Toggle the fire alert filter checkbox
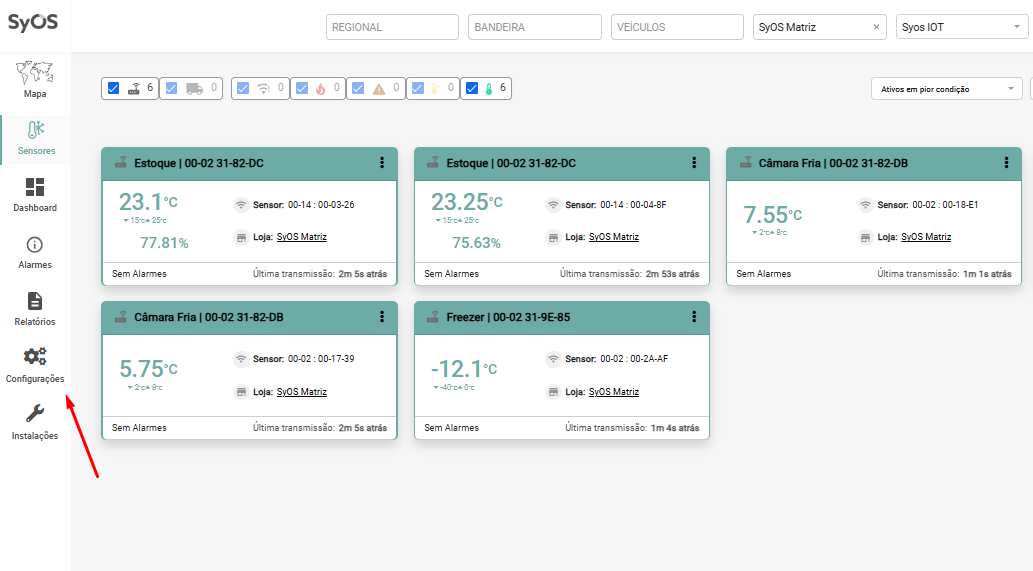This screenshot has width=1033, height=571. [x=301, y=88]
